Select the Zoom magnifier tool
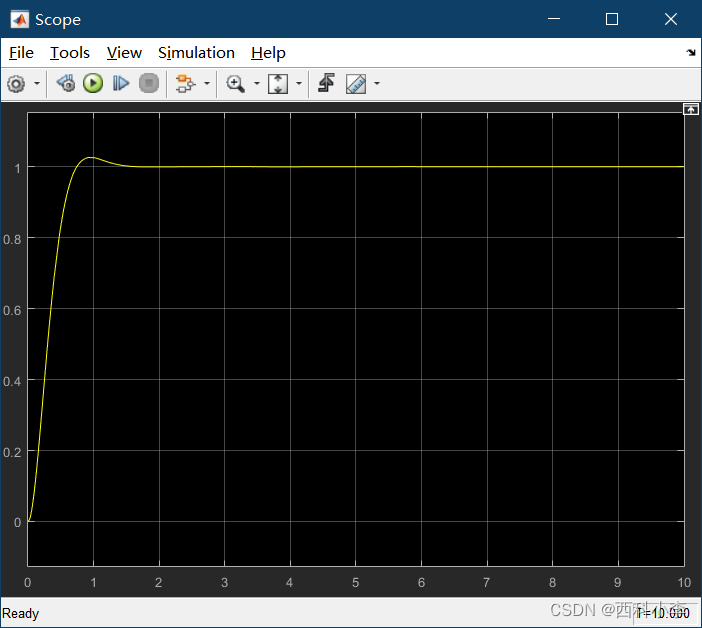702x628 pixels. [x=235, y=84]
